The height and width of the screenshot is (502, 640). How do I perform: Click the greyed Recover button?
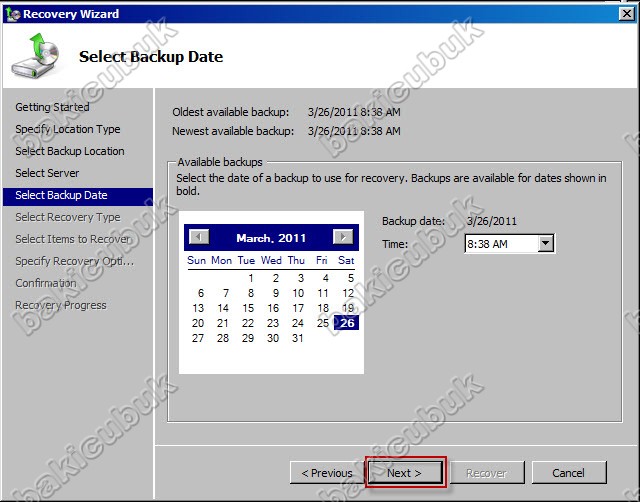[x=486, y=473]
